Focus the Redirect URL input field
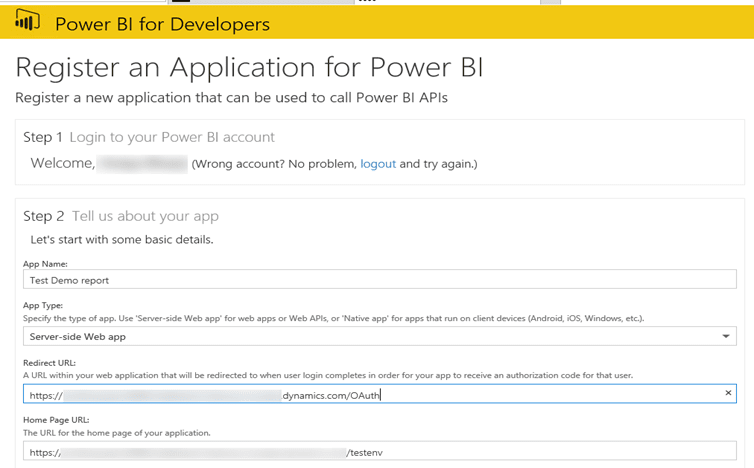The width and height of the screenshot is (754, 468). [x=379, y=394]
